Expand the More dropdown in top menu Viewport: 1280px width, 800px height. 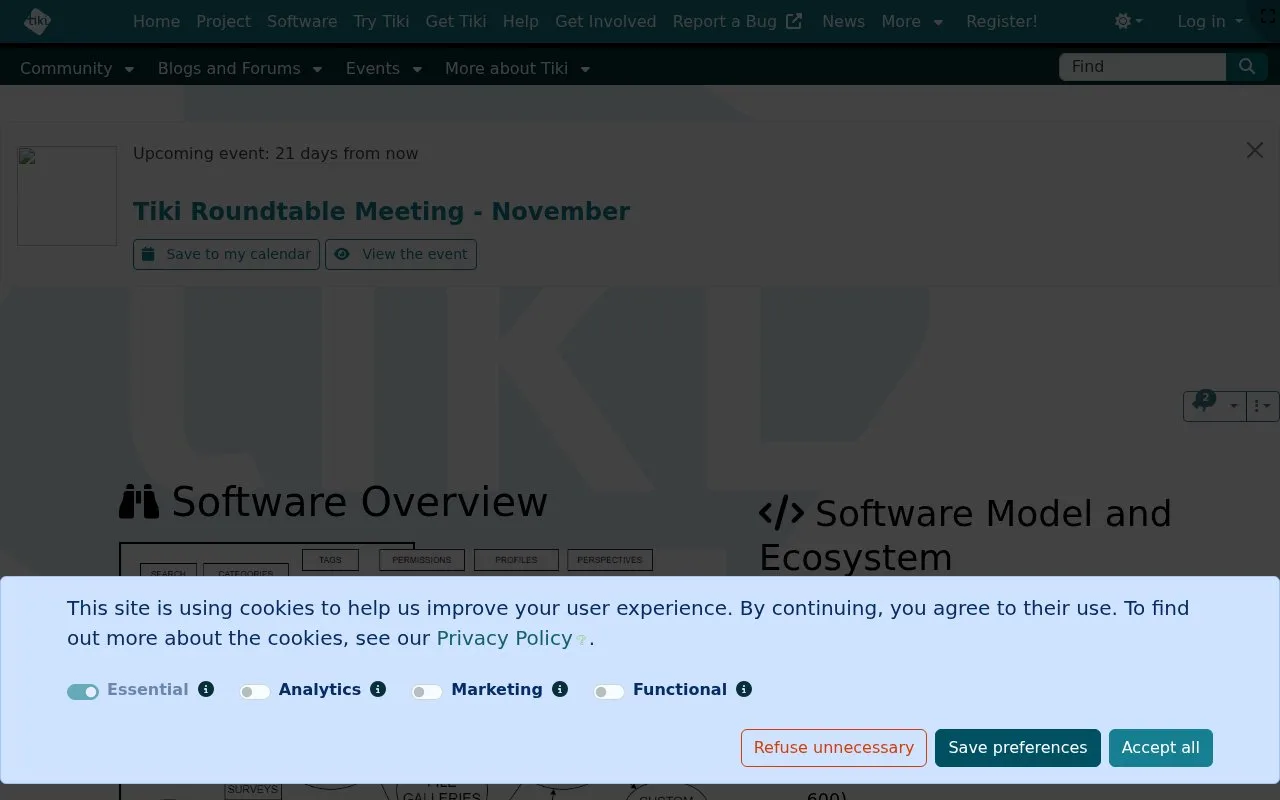click(x=912, y=21)
